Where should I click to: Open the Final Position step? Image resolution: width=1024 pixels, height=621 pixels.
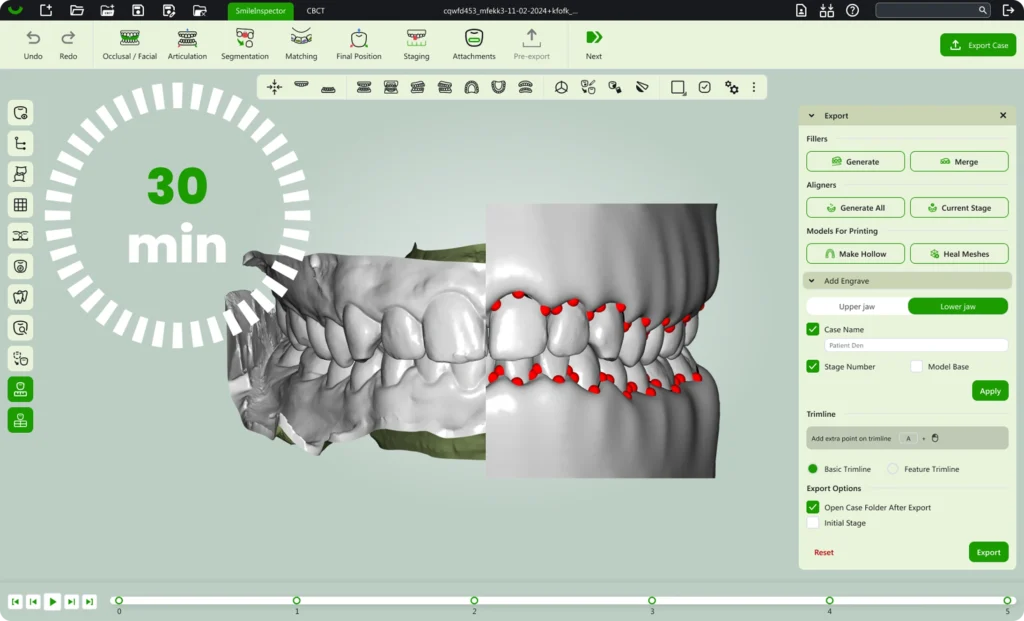[x=359, y=38]
